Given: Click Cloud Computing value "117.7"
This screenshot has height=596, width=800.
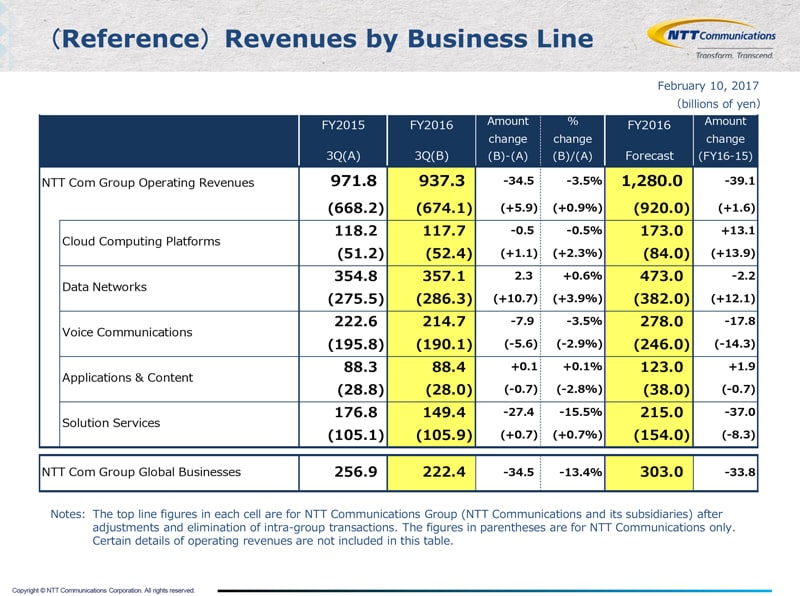Looking at the screenshot, I should [444, 231].
